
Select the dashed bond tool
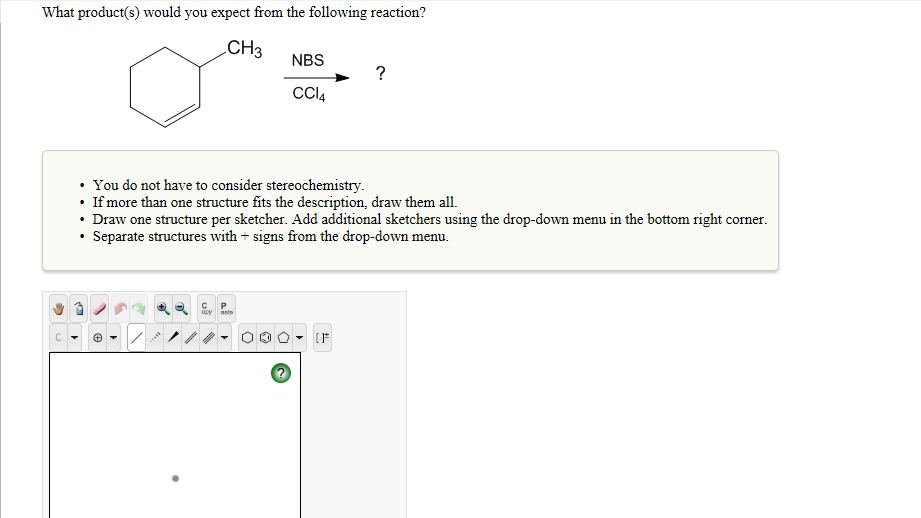point(155,338)
